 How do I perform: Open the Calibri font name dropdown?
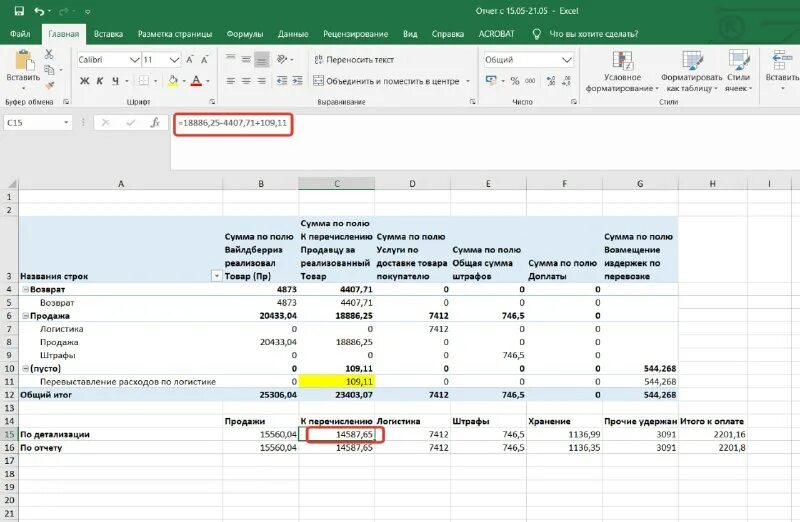(135, 60)
